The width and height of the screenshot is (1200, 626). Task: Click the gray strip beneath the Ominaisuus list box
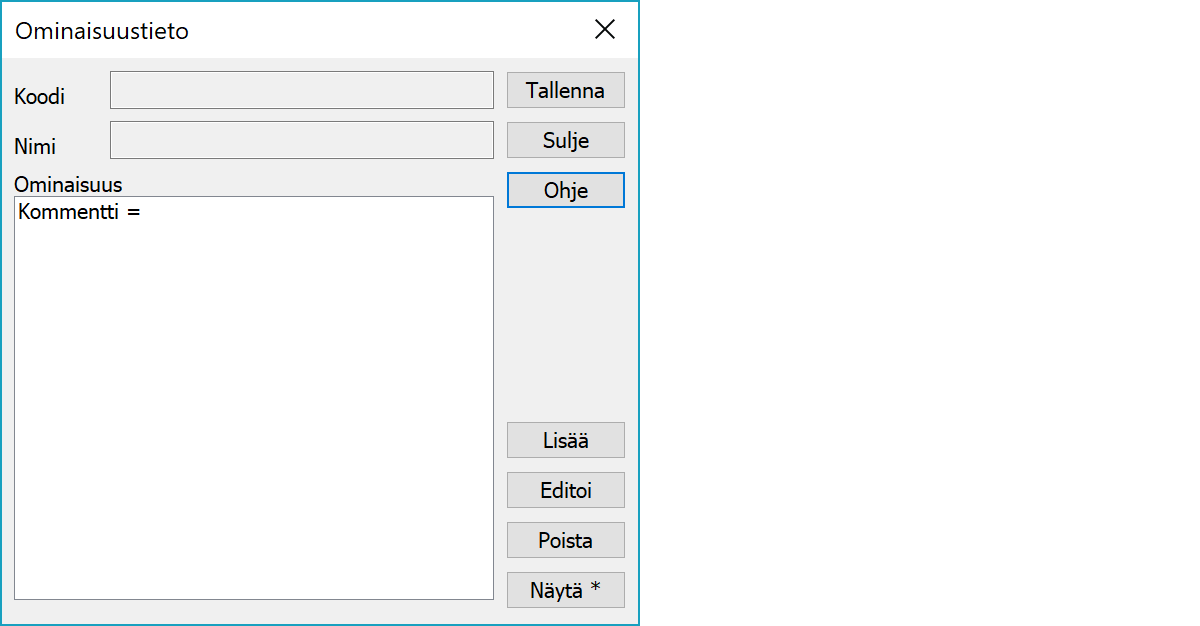[254, 611]
